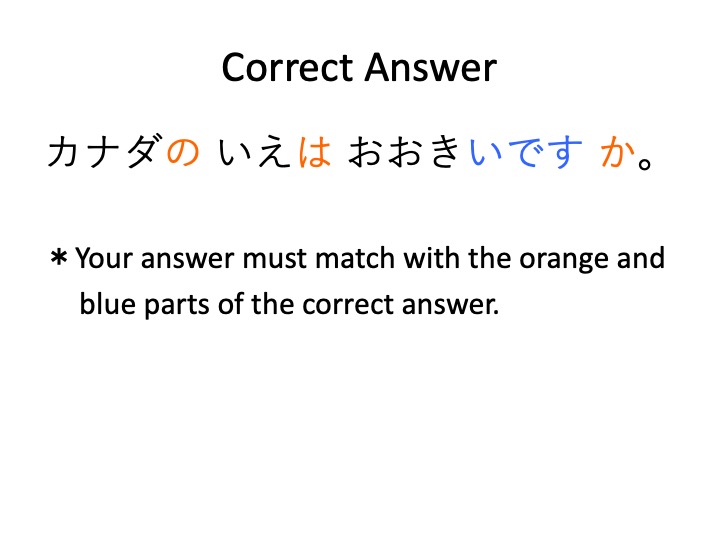The width and height of the screenshot is (720, 540).
Task: Click the word "with" in the note
Action: click(x=431, y=259)
